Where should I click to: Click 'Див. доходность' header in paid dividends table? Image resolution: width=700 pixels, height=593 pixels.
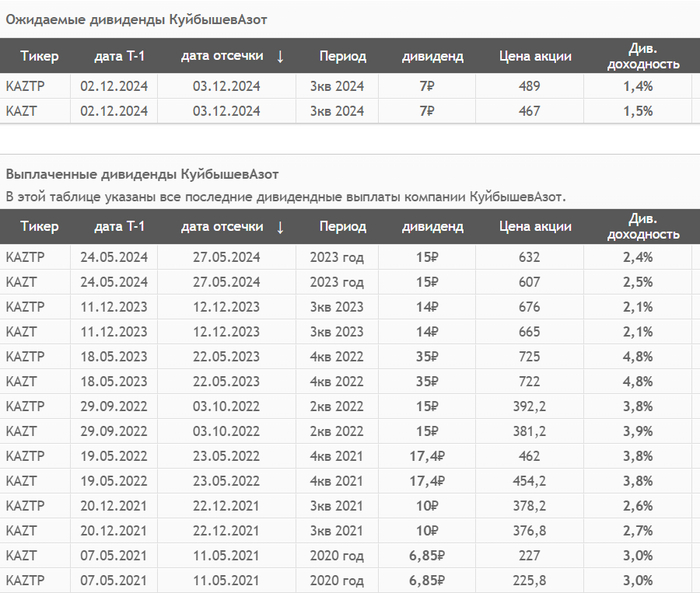(x=643, y=226)
